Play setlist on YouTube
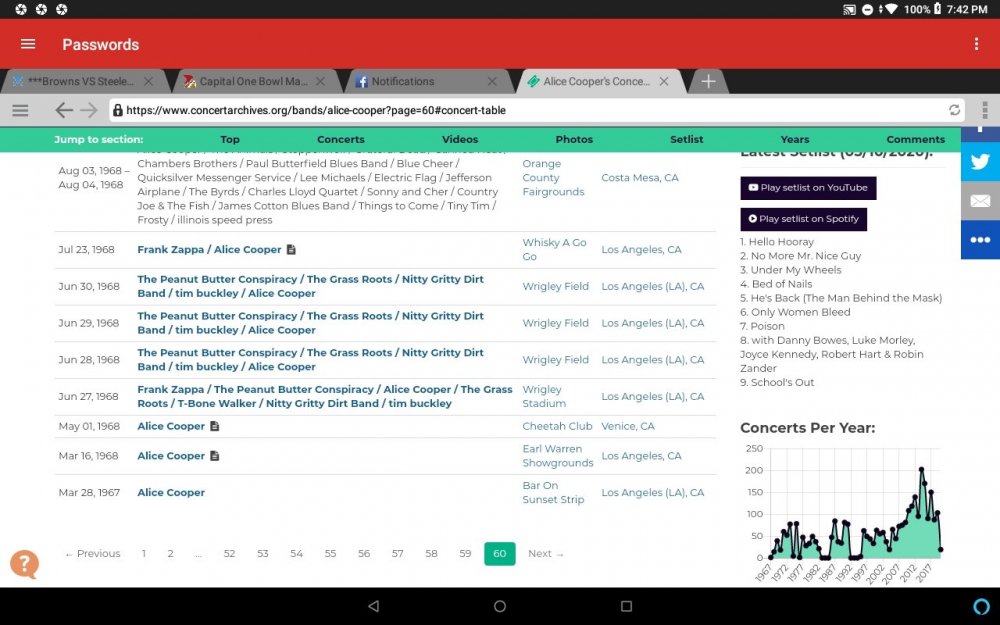The height and width of the screenshot is (625, 1000). [808, 188]
